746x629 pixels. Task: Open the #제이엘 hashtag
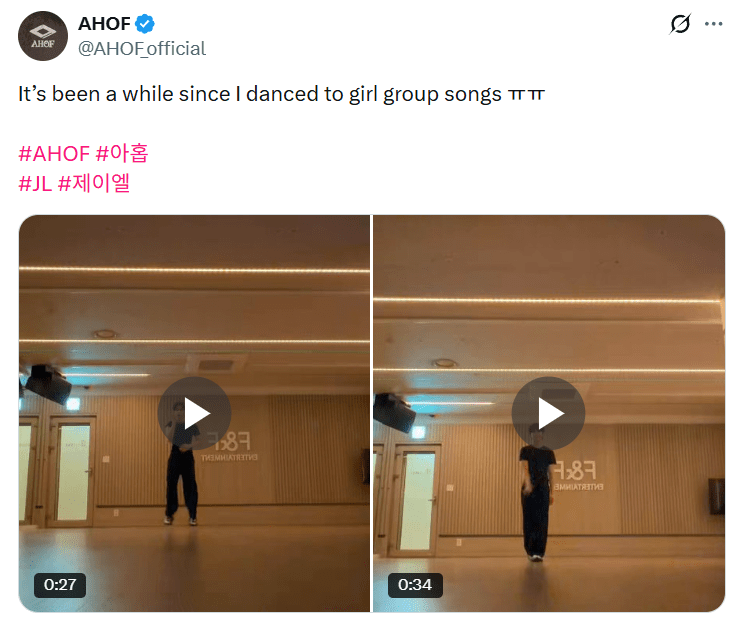click(94, 183)
